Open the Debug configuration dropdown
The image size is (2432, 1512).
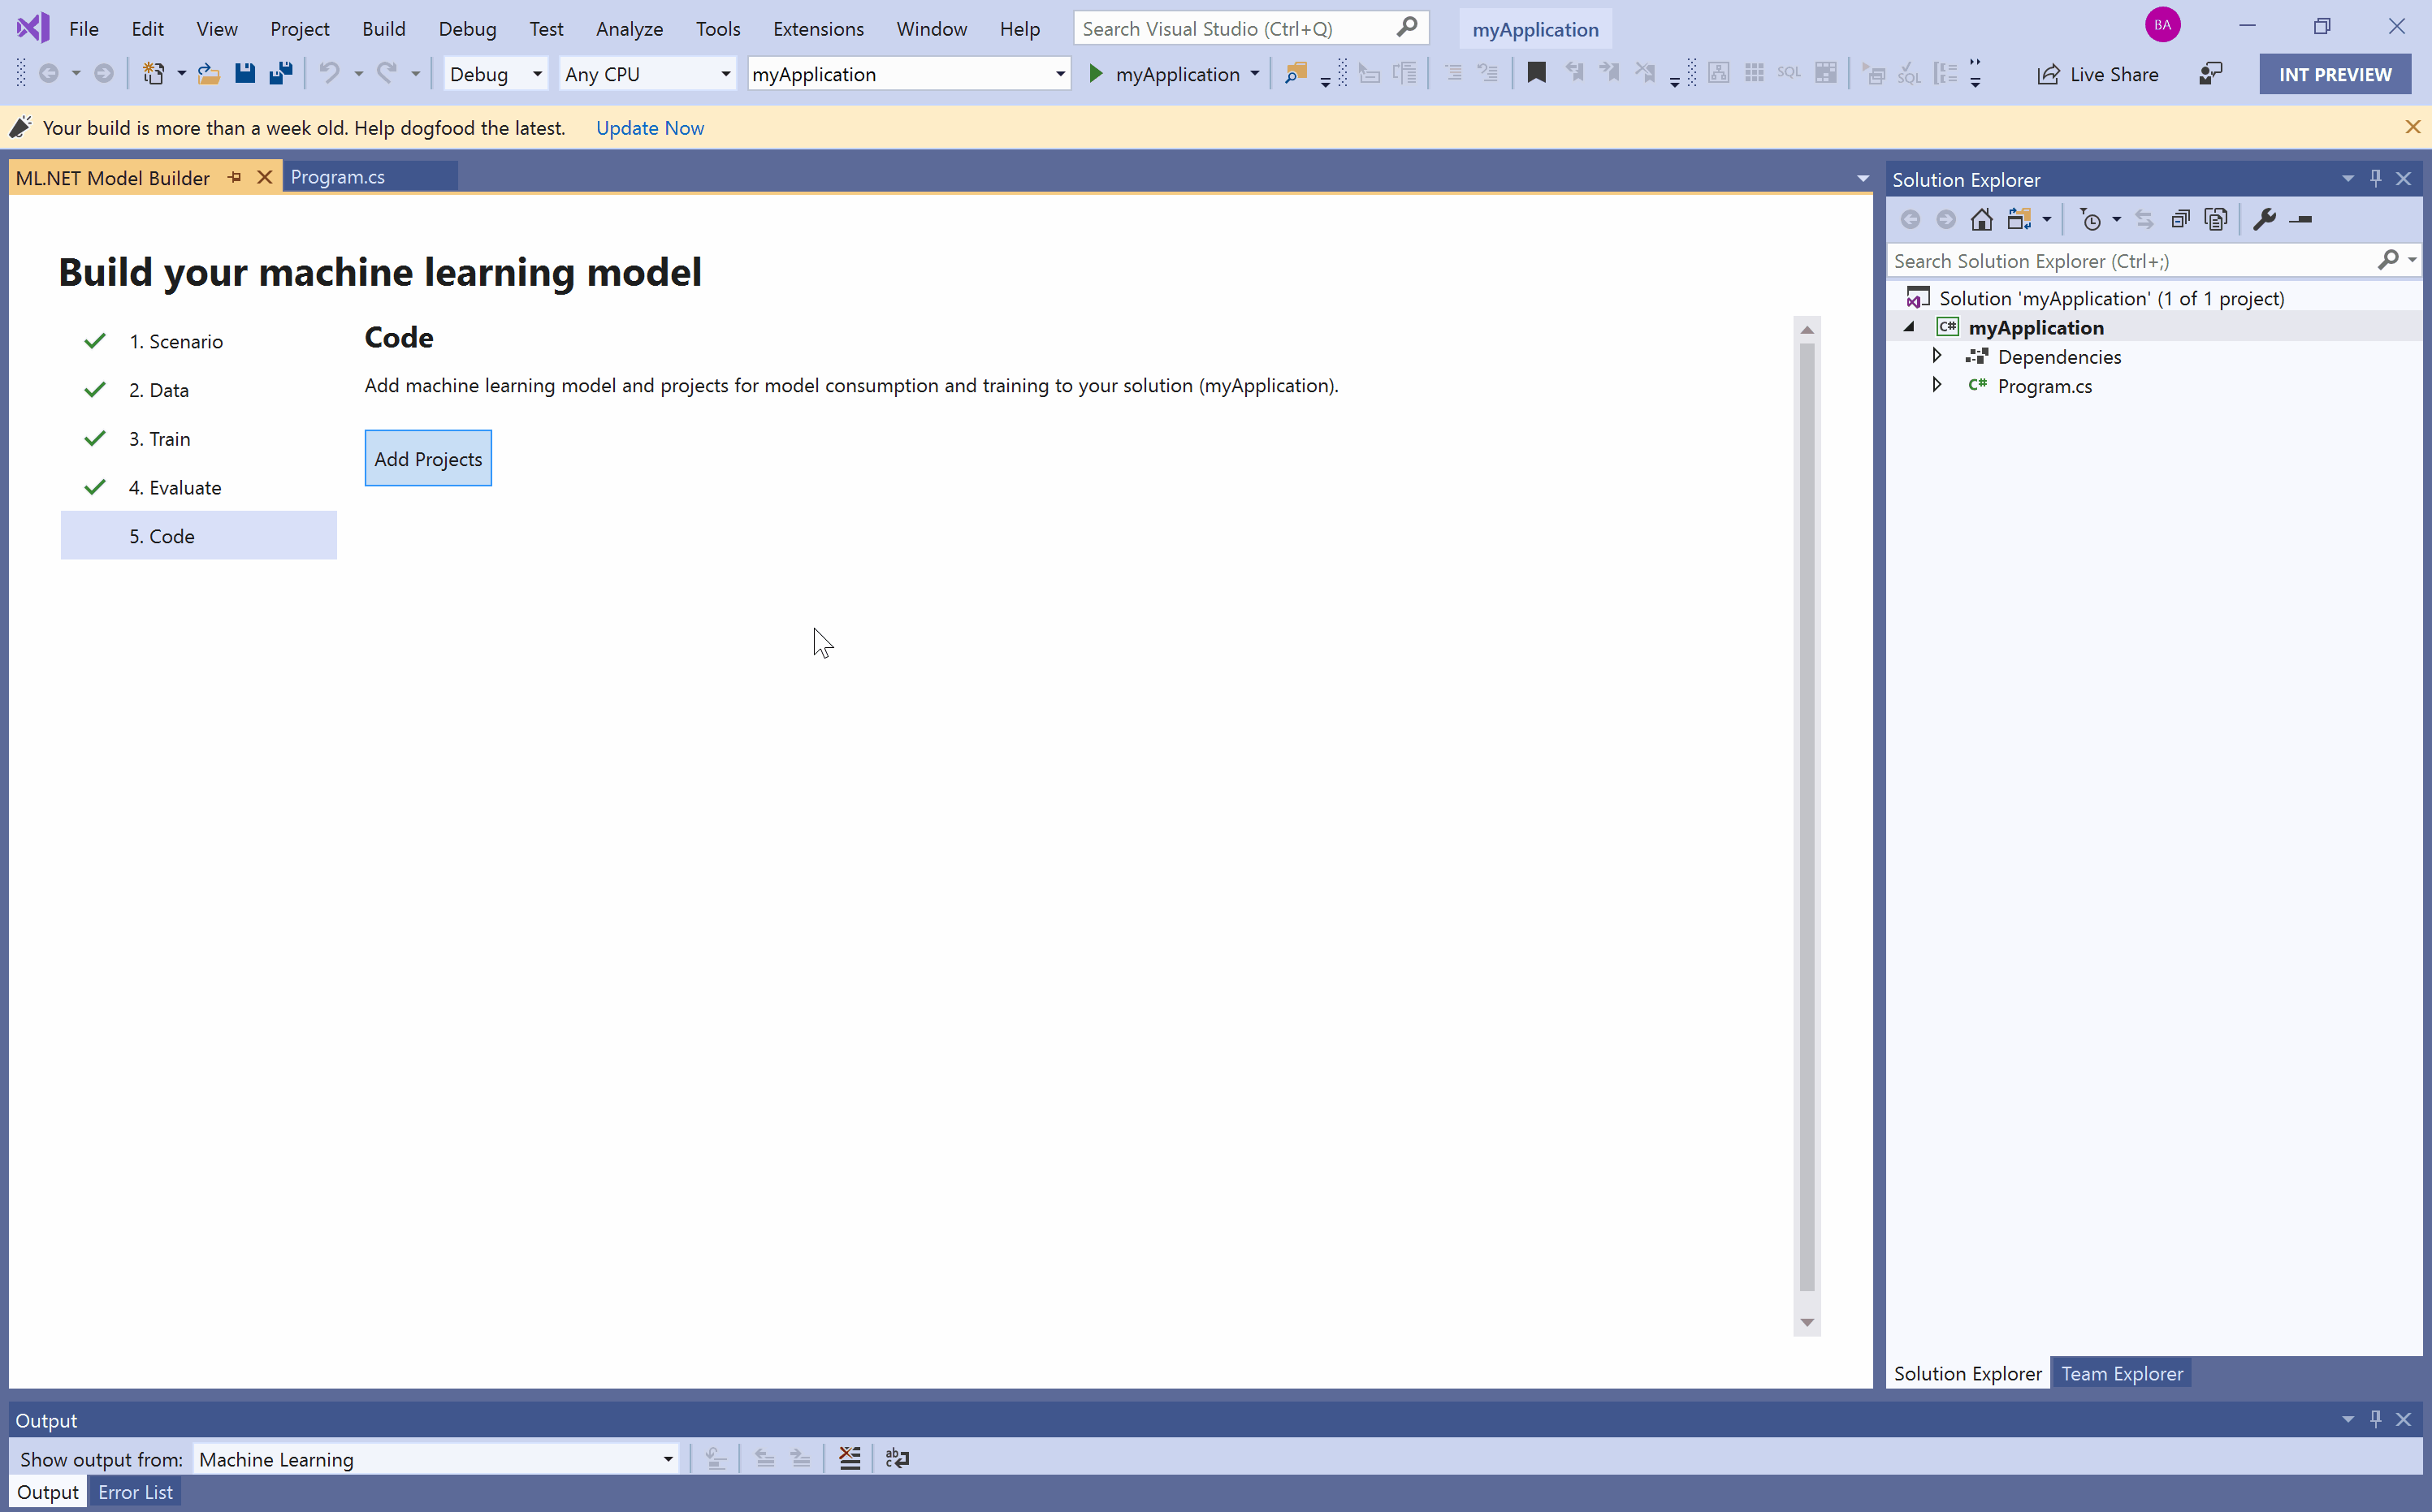tap(535, 73)
